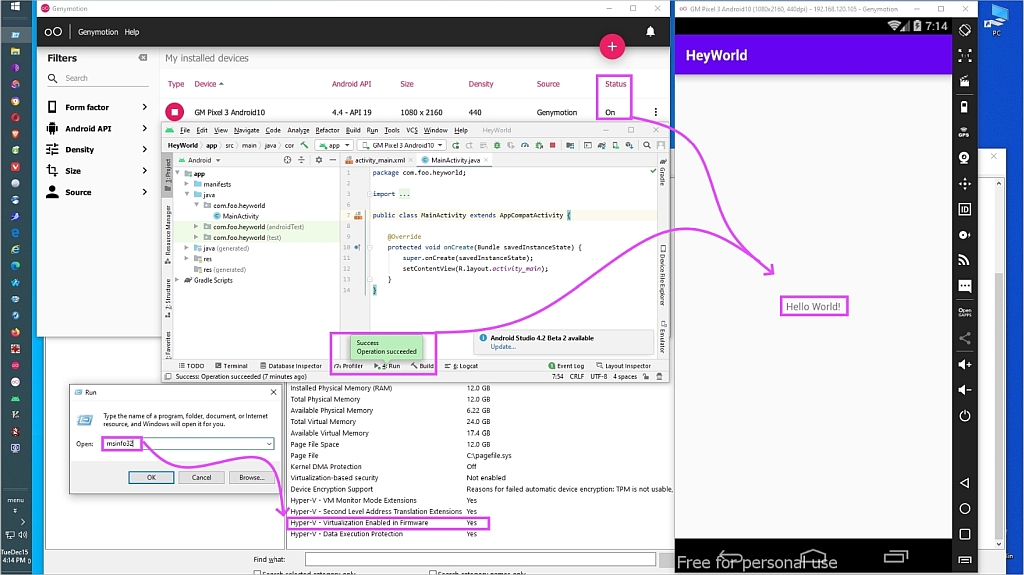1024x575 pixels.
Task: Click Open GAPPS in emulator sidebar
Action: [x=965, y=312]
